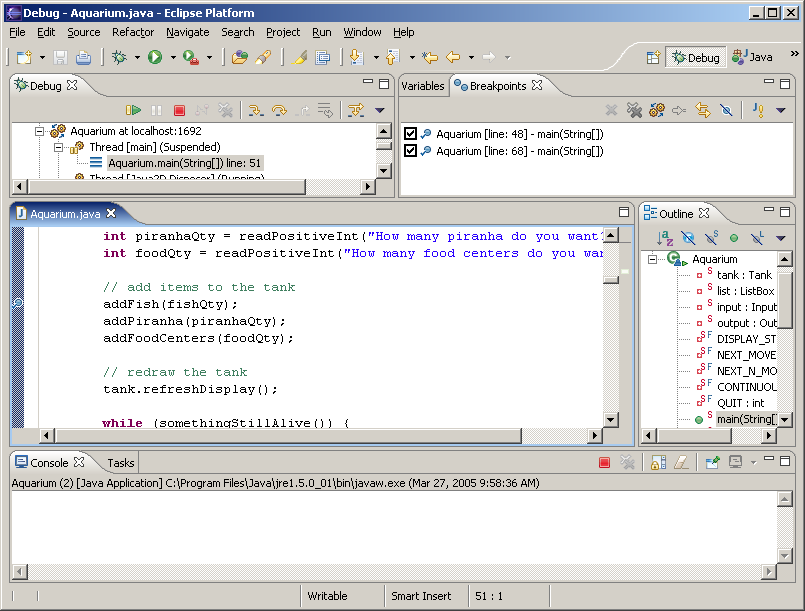Viewport: 805px width, 611px height.
Task: Click the Step Over icon in Debug toolbar
Action: (279, 111)
